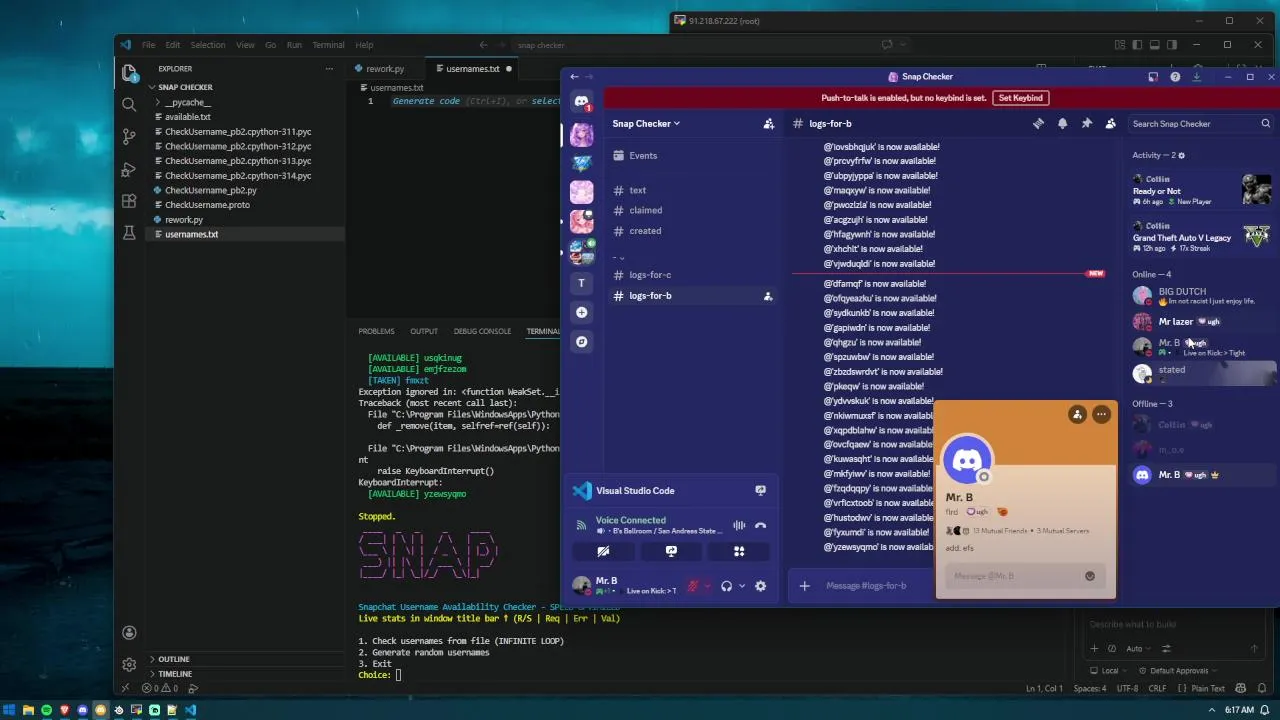Click add friend icon on Mr. B popout
The image size is (1280, 720).
point(1077,414)
